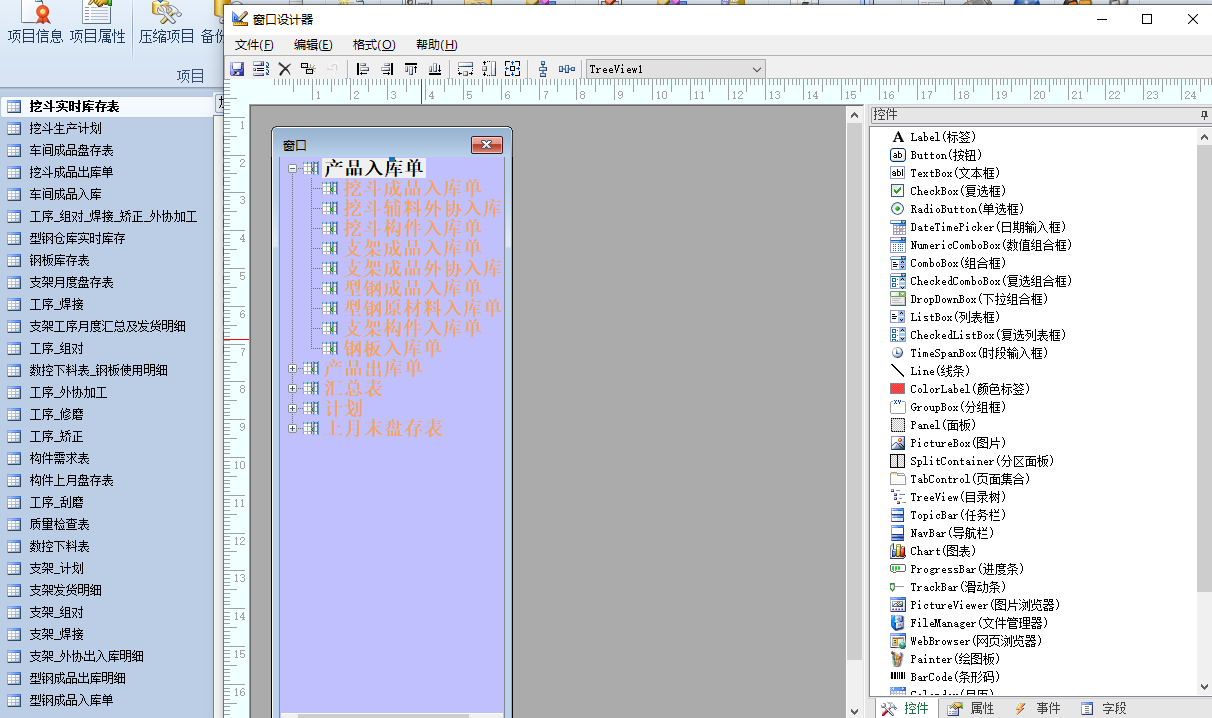1212x718 pixels.
Task: Expand the 上月末盘存表 tree node
Action: pos(293,428)
